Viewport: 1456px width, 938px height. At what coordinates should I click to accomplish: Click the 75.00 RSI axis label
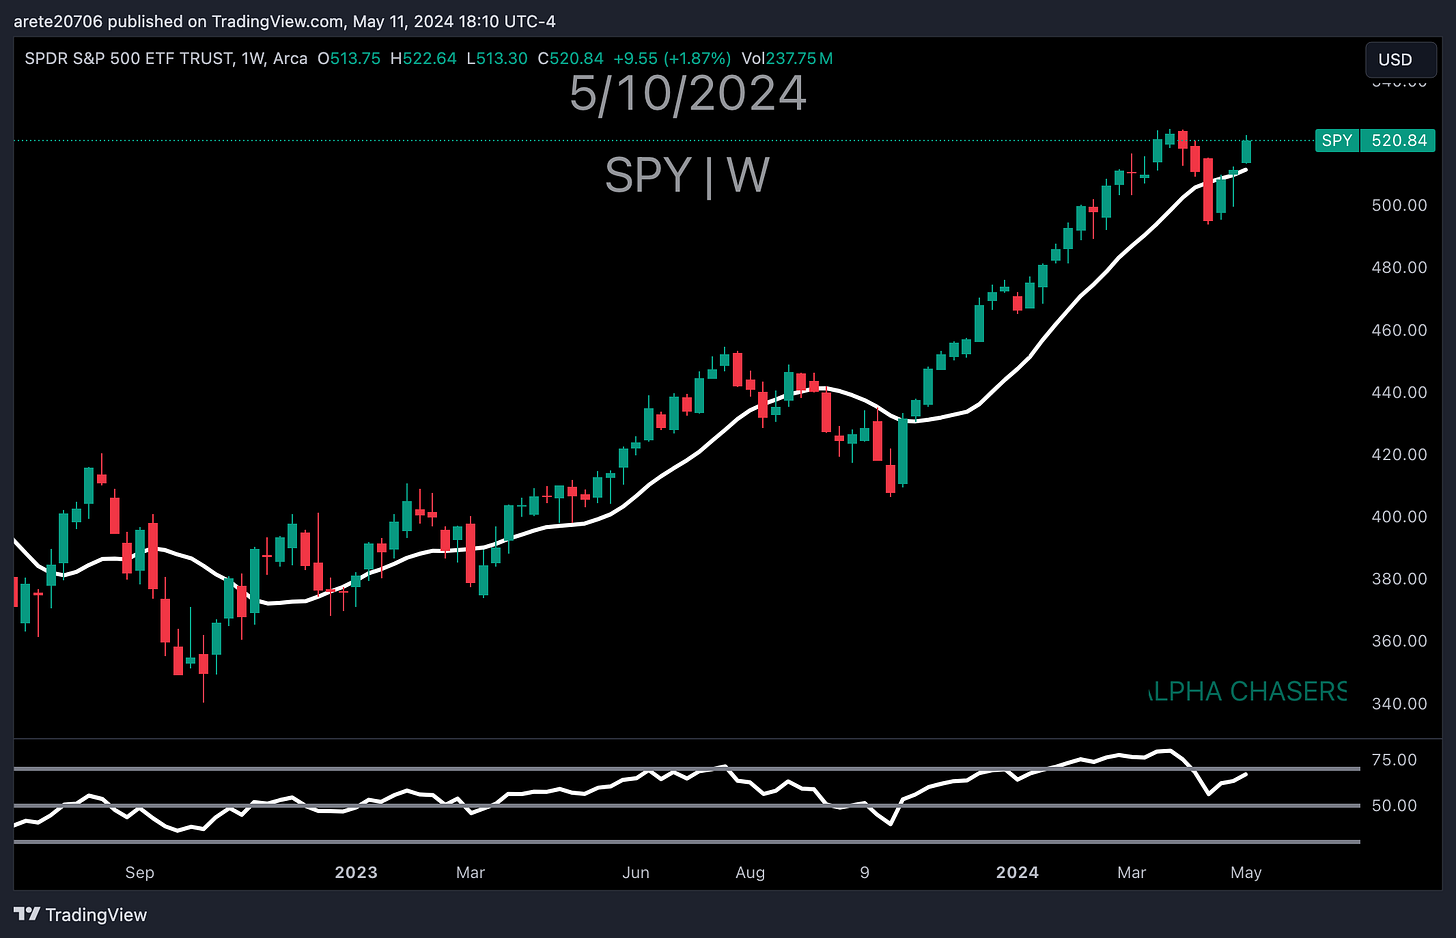click(x=1394, y=760)
